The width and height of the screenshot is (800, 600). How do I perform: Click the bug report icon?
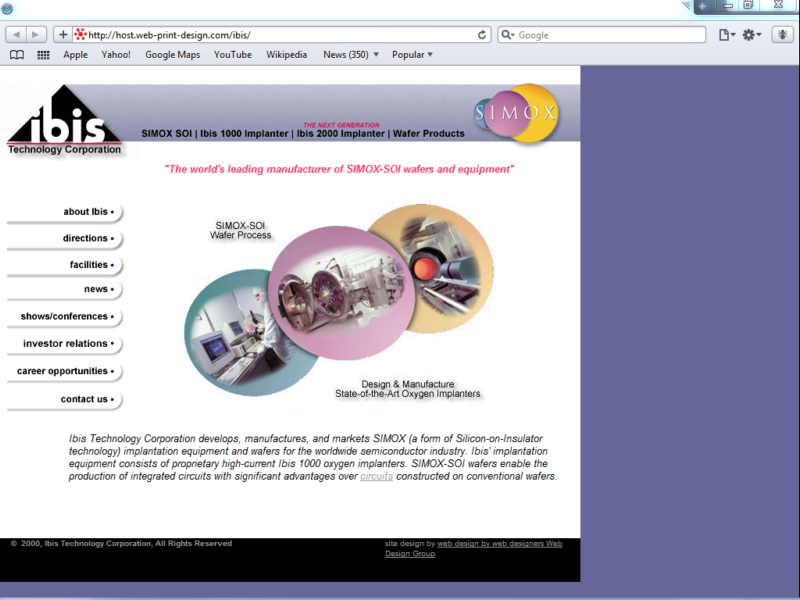click(x=782, y=35)
